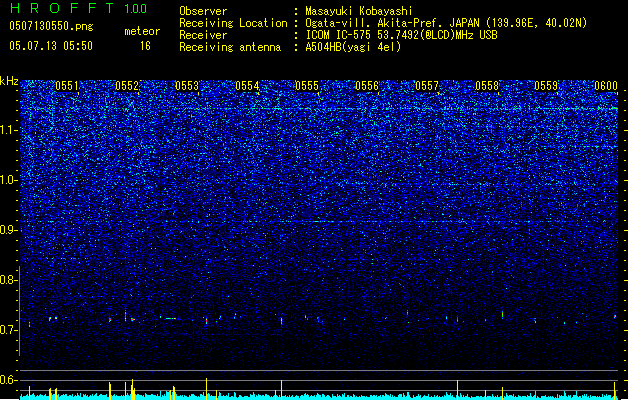Click the version number 1.0.0
The width and height of the screenshot is (629, 400).
click(136, 8)
